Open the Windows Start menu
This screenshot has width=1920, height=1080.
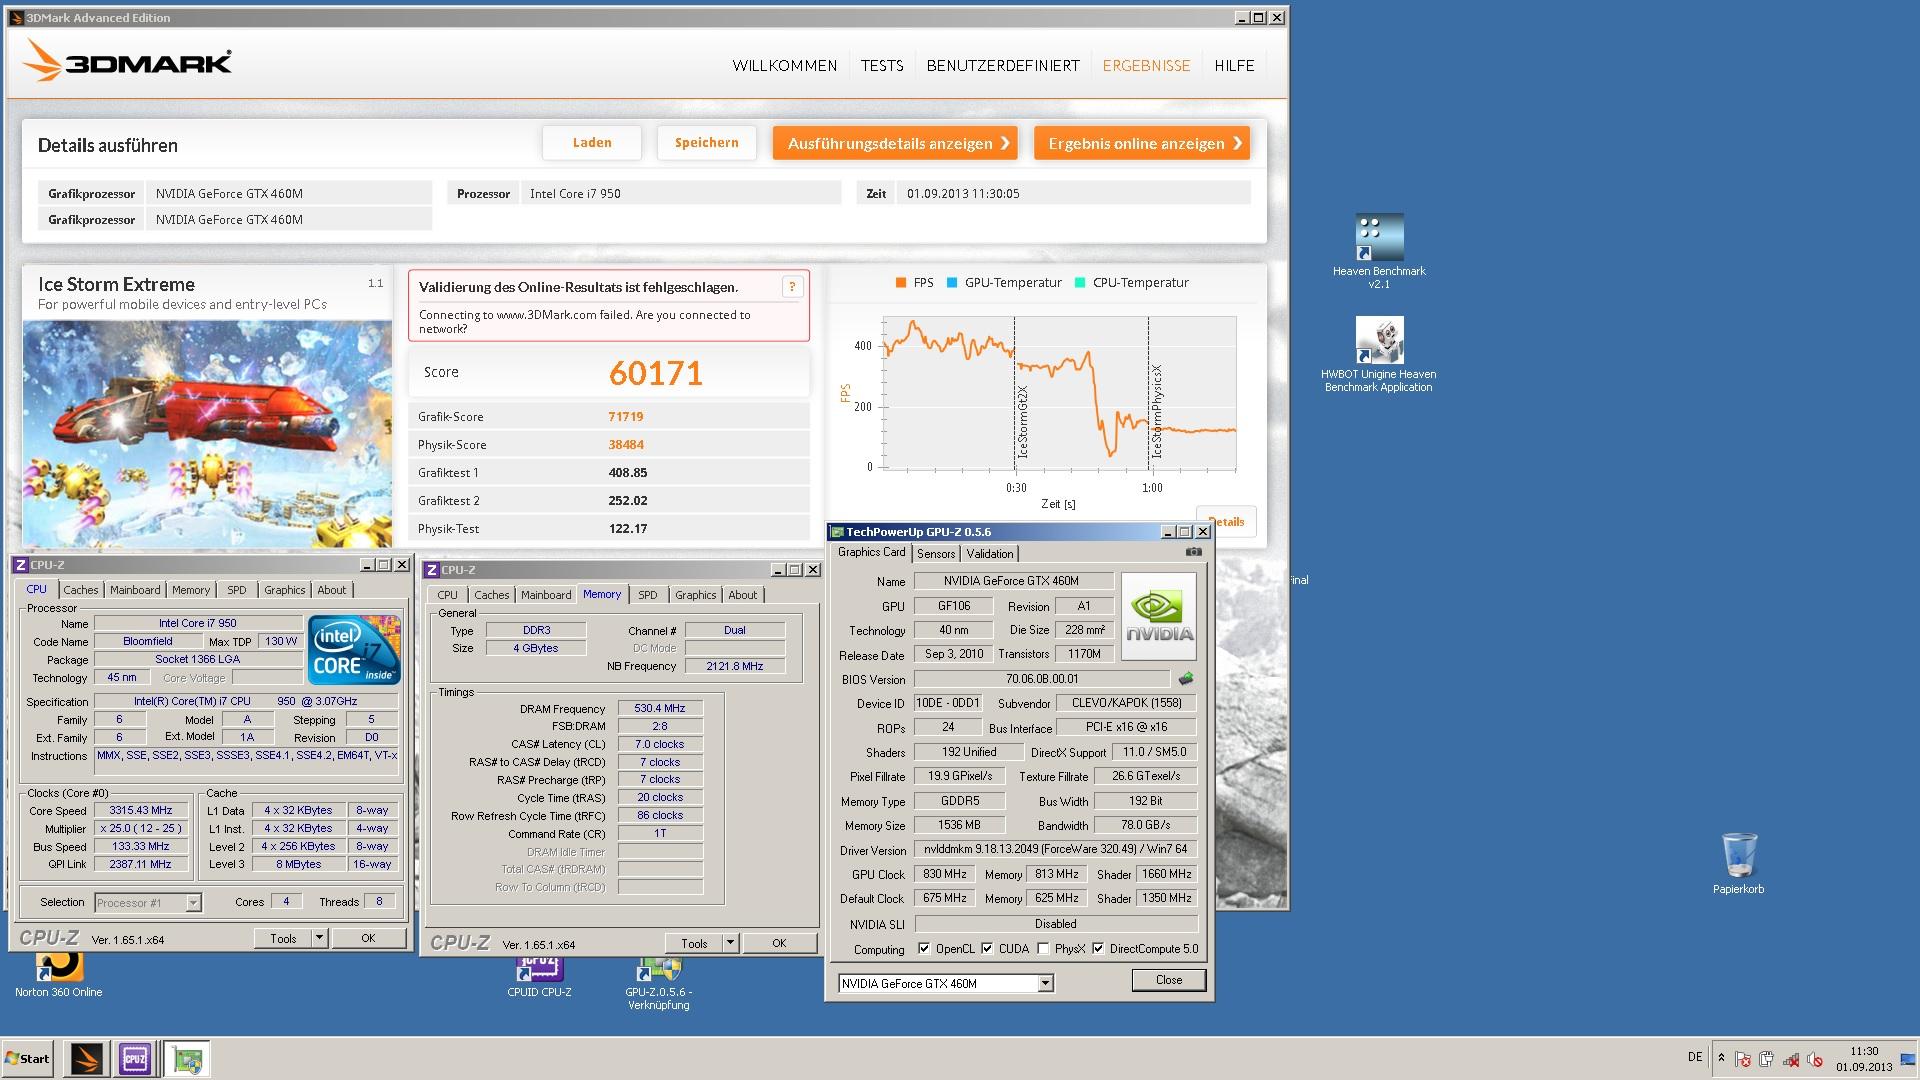(28, 1058)
